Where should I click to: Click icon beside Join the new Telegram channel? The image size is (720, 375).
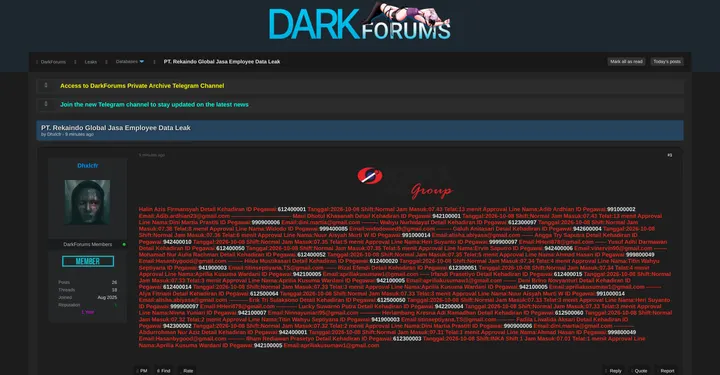[46, 104]
